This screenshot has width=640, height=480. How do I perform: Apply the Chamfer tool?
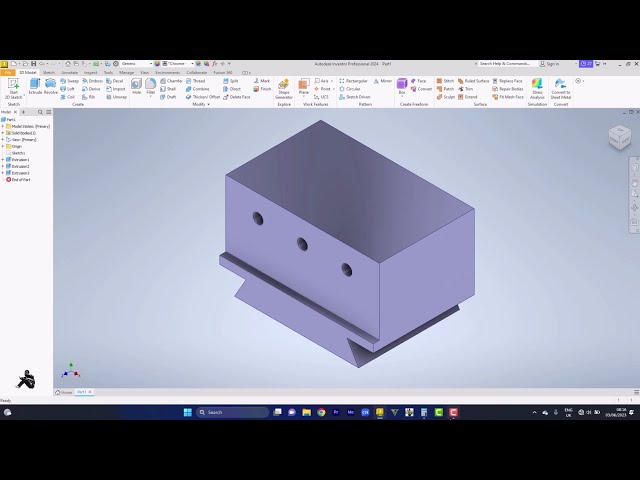click(171, 81)
